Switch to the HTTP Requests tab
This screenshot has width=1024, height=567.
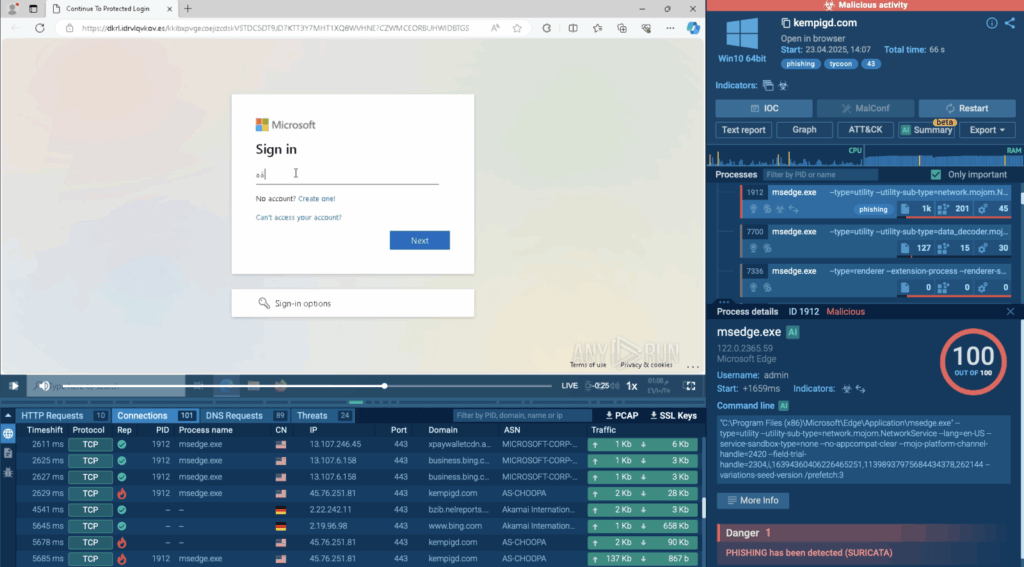63,415
